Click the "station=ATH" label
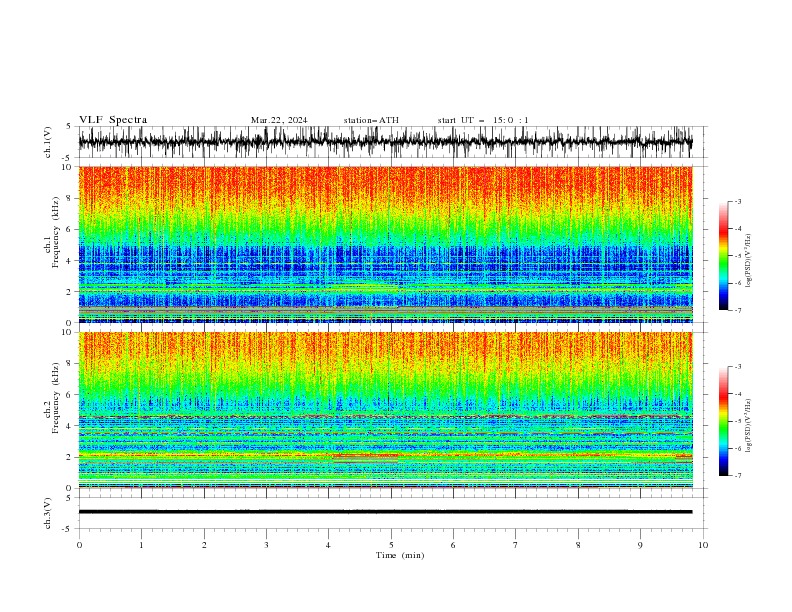The image size is (792, 612). point(371,120)
